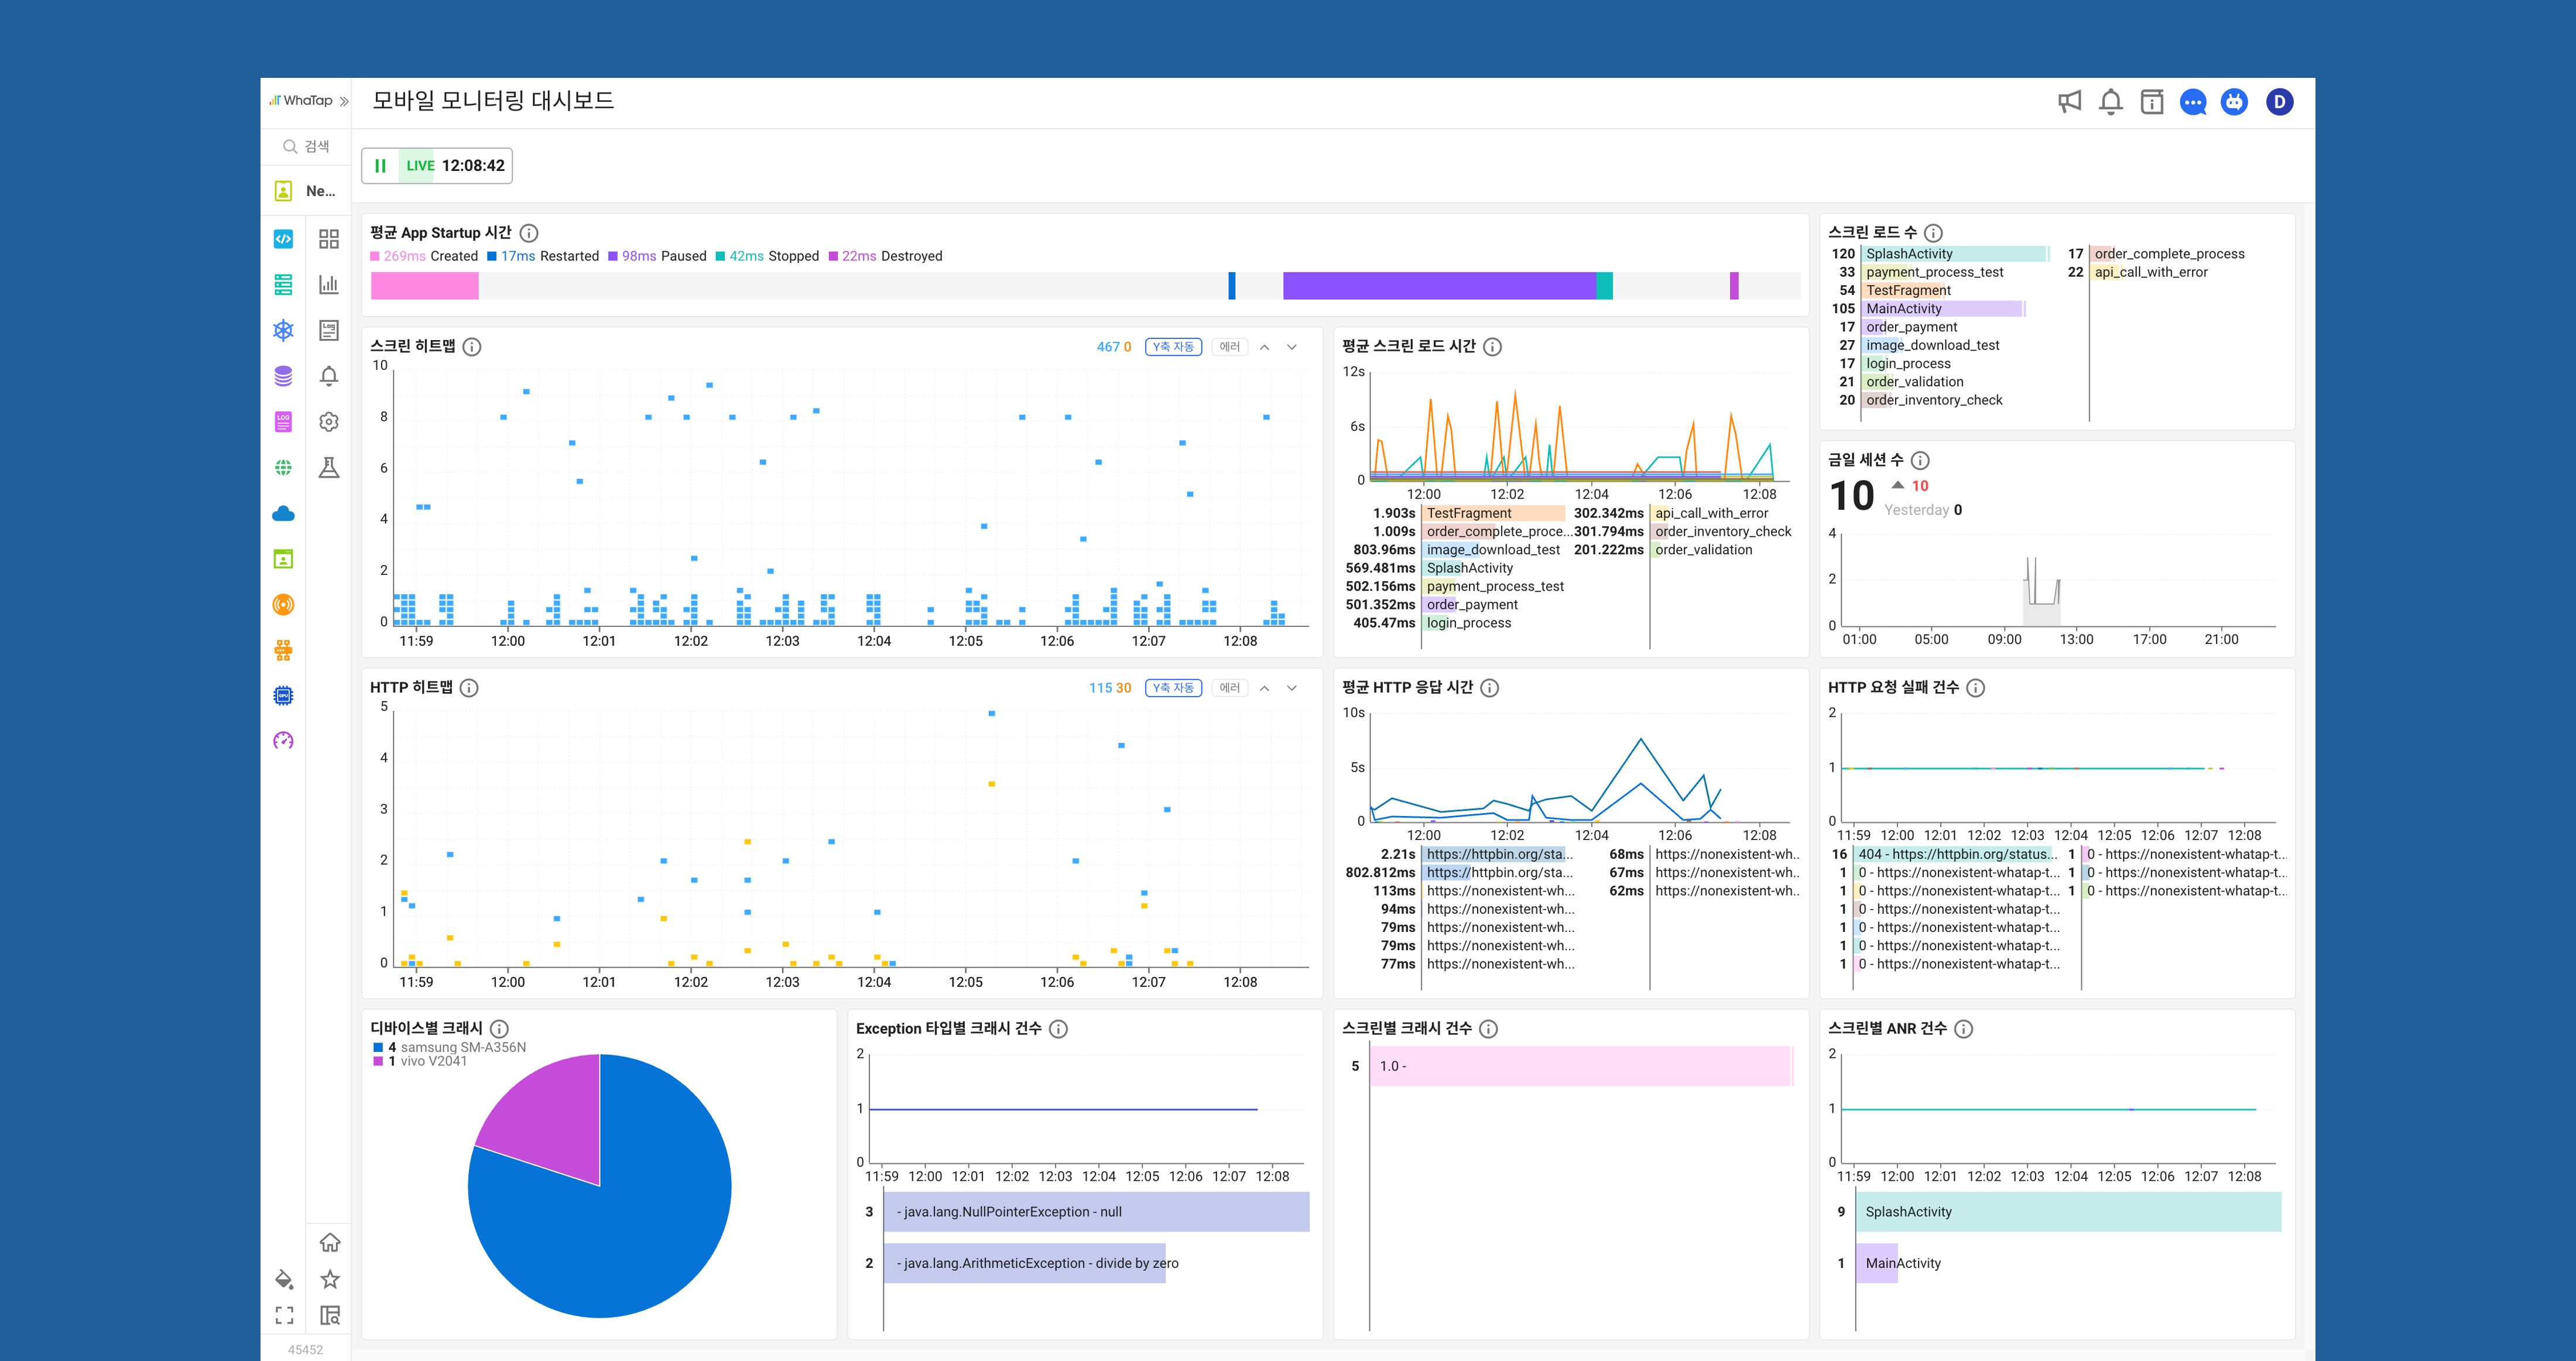Click up chevron on HTTP 히트맵 panel
This screenshot has height=1361, width=2576.
[x=1264, y=688]
